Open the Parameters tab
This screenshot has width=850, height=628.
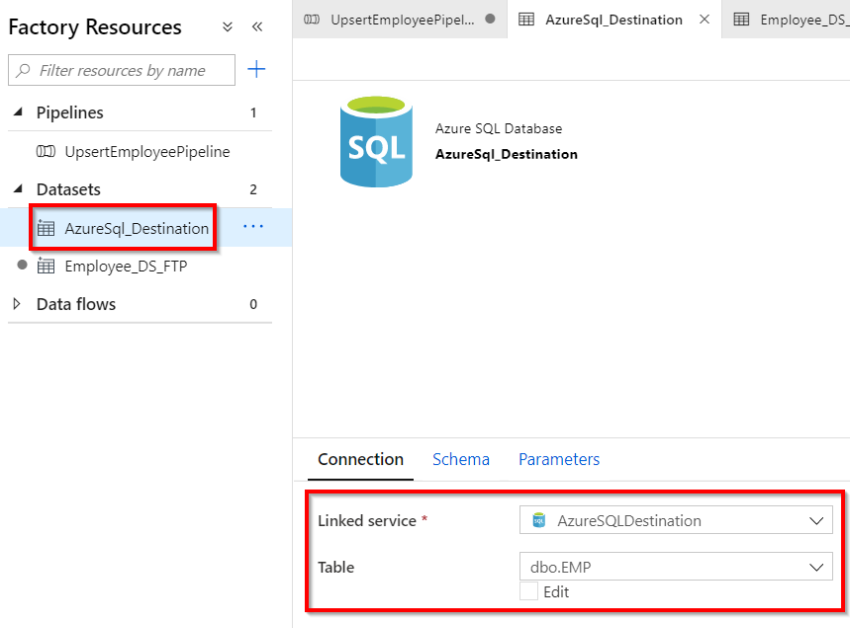(x=559, y=459)
